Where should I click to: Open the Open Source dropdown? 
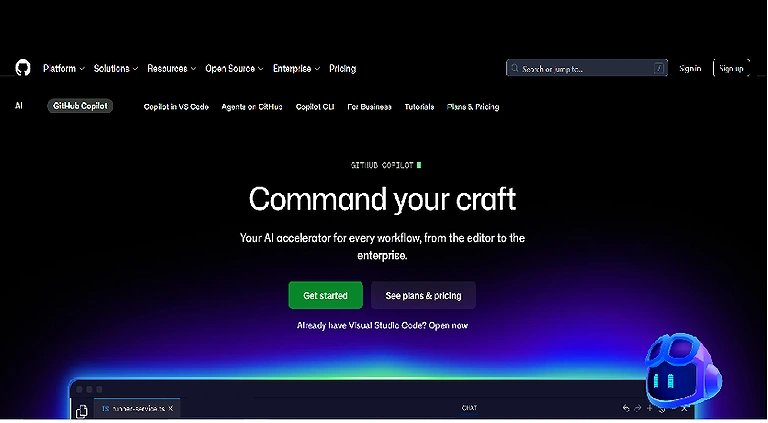click(234, 69)
